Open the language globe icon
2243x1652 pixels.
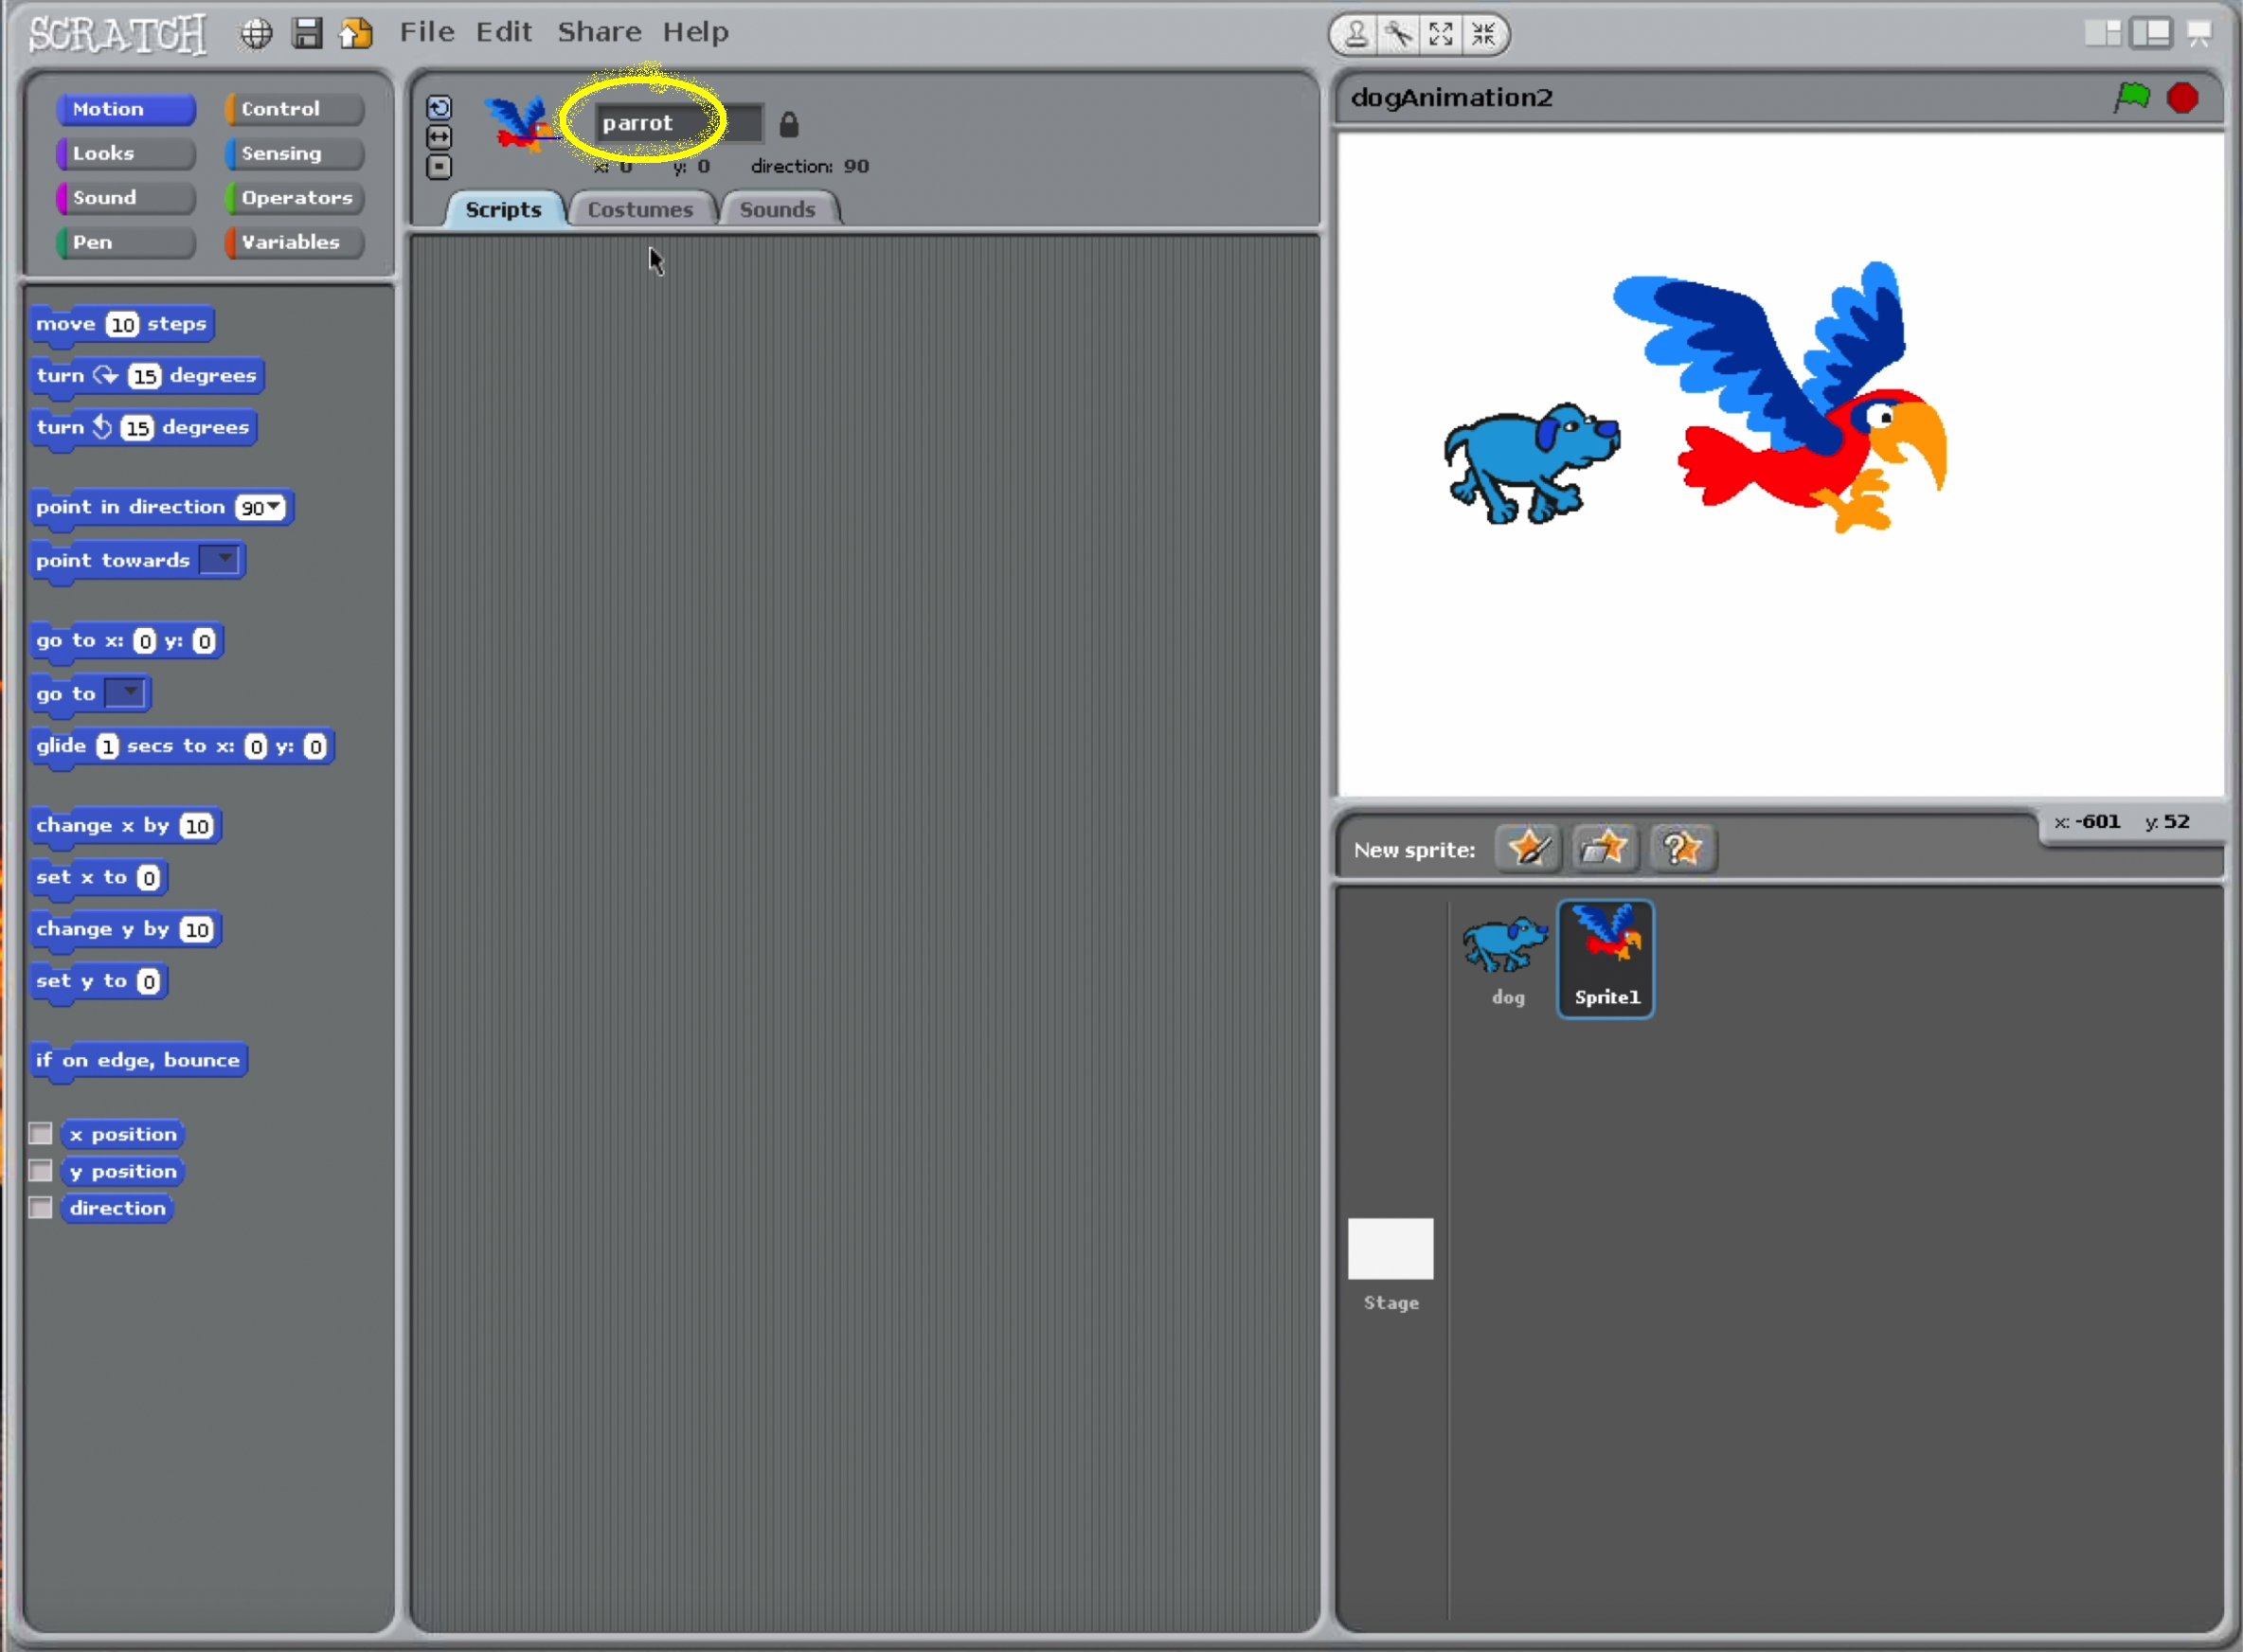256,33
